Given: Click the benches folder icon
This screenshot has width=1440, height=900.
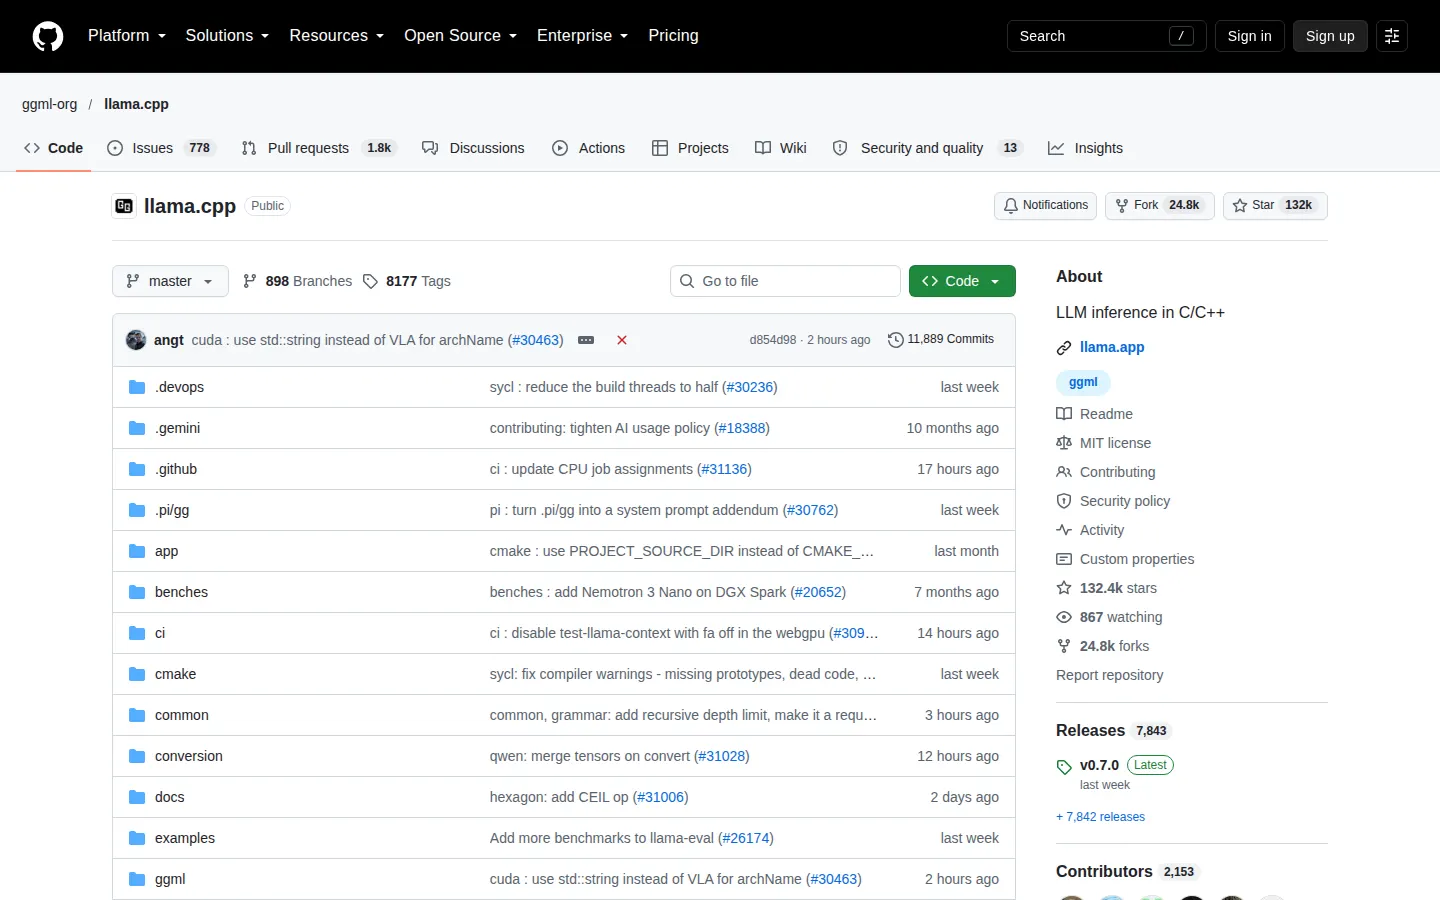Looking at the screenshot, I should [x=137, y=592].
